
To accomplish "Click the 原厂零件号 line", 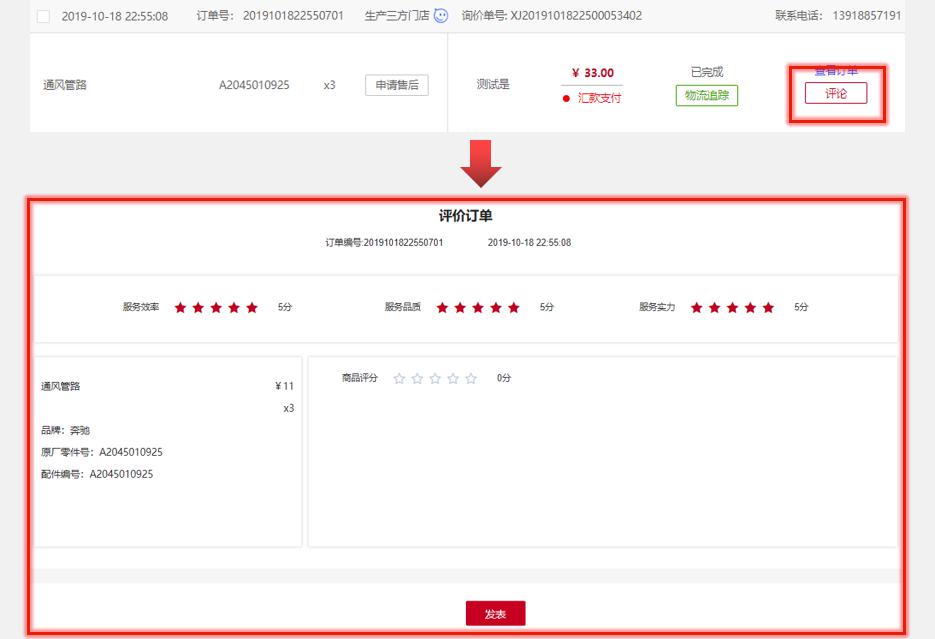I will pos(102,452).
